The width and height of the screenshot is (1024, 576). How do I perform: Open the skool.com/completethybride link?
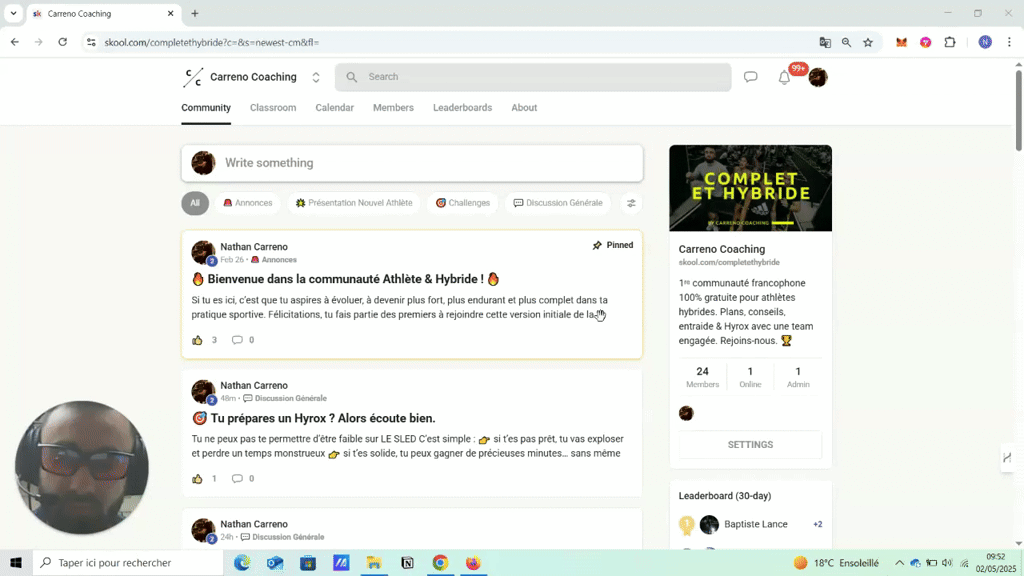pos(729,263)
